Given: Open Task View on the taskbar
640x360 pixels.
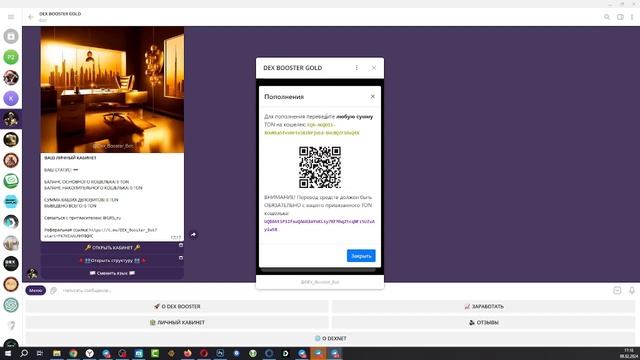Looking at the screenshot, I should [40, 353].
